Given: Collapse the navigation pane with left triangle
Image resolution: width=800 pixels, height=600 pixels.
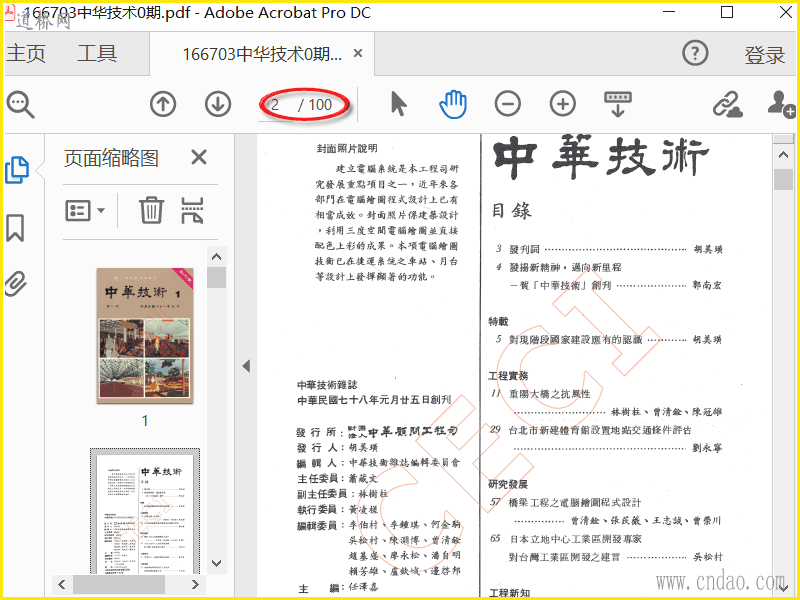Looking at the screenshot, I should (246, 366).
